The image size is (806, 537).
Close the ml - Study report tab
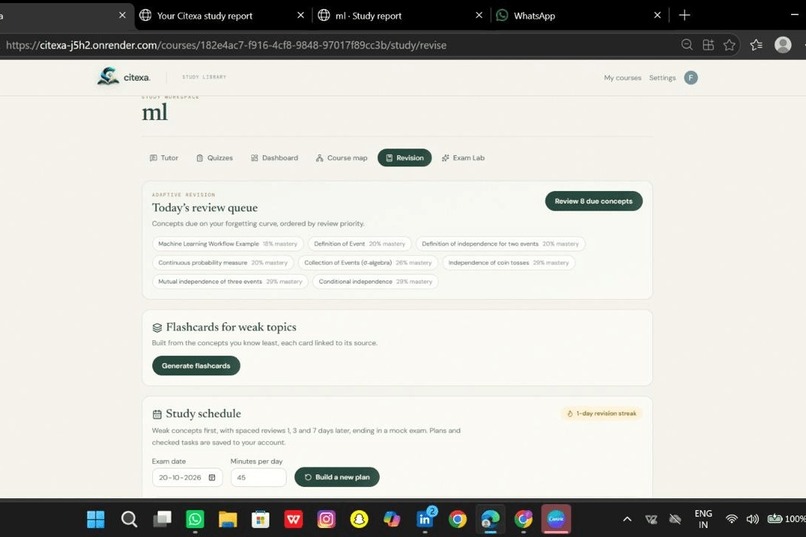(479, 15)
